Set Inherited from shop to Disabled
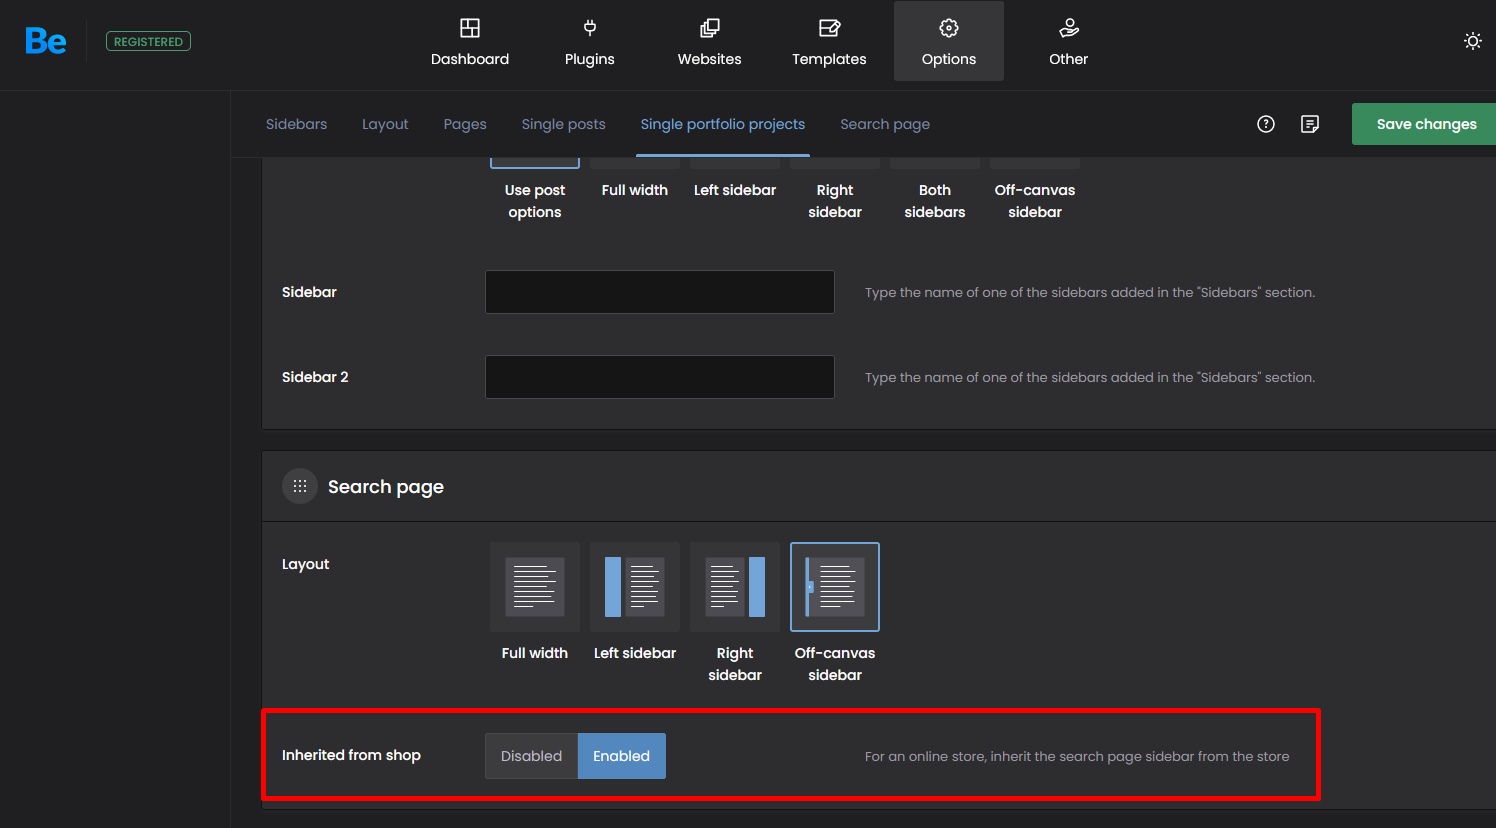This screenshot has width=1496, height=828. (x=532, y=756)
